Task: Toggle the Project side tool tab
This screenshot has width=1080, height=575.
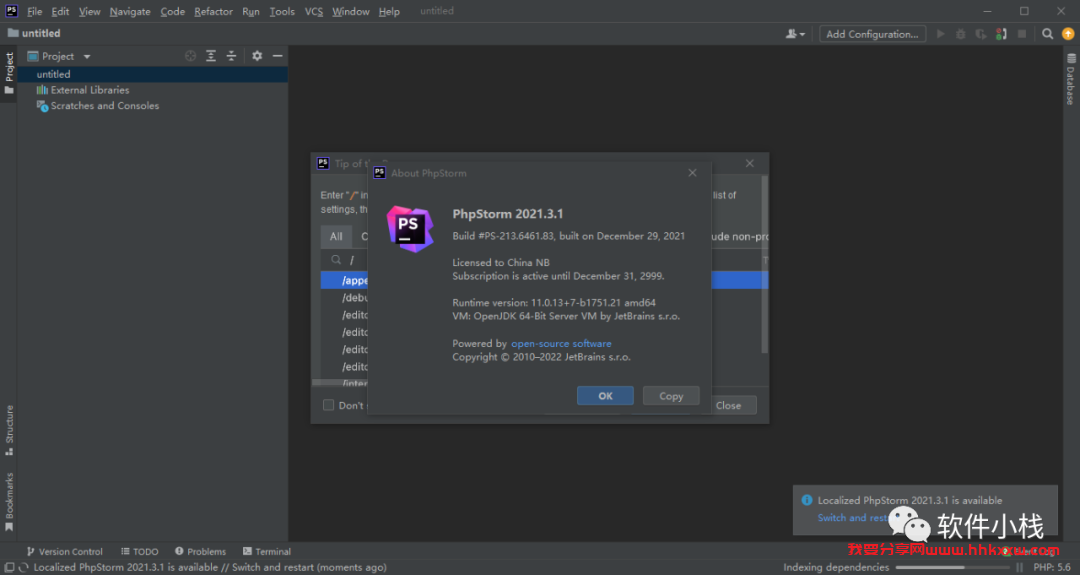Action: [9, 74]
